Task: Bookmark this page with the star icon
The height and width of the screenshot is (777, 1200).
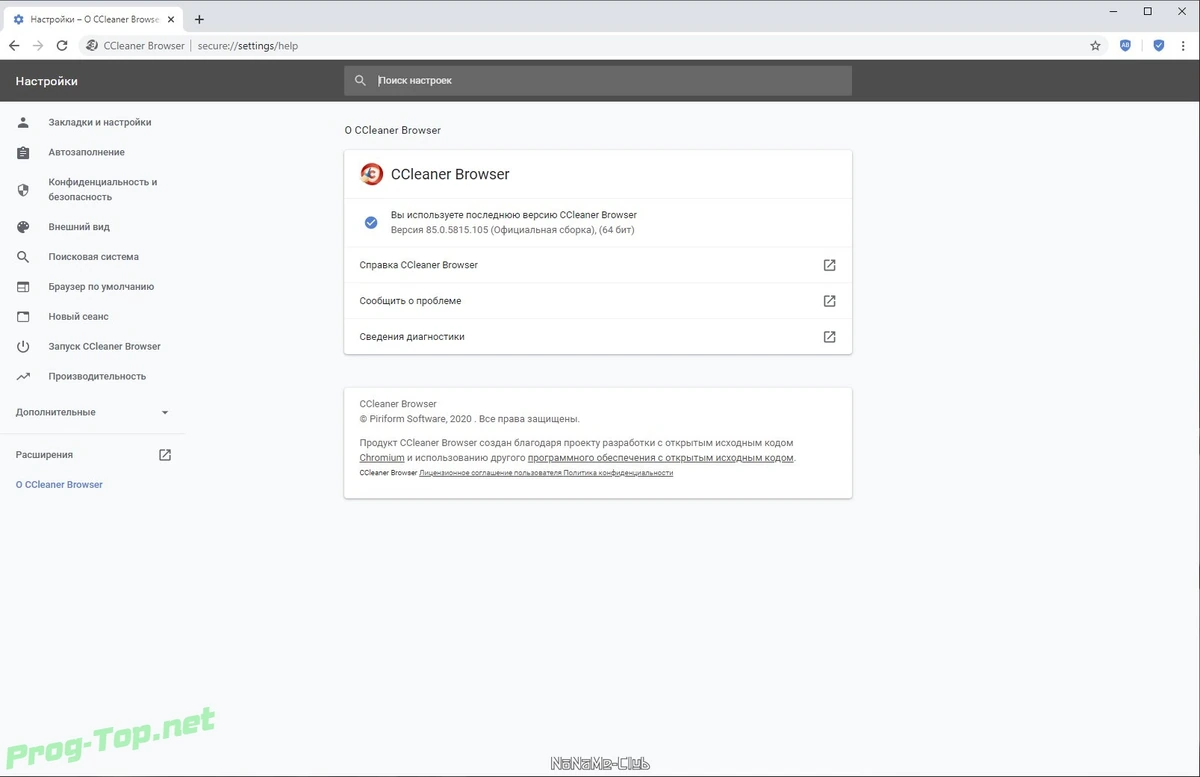Action: [x=1095, y=46]
